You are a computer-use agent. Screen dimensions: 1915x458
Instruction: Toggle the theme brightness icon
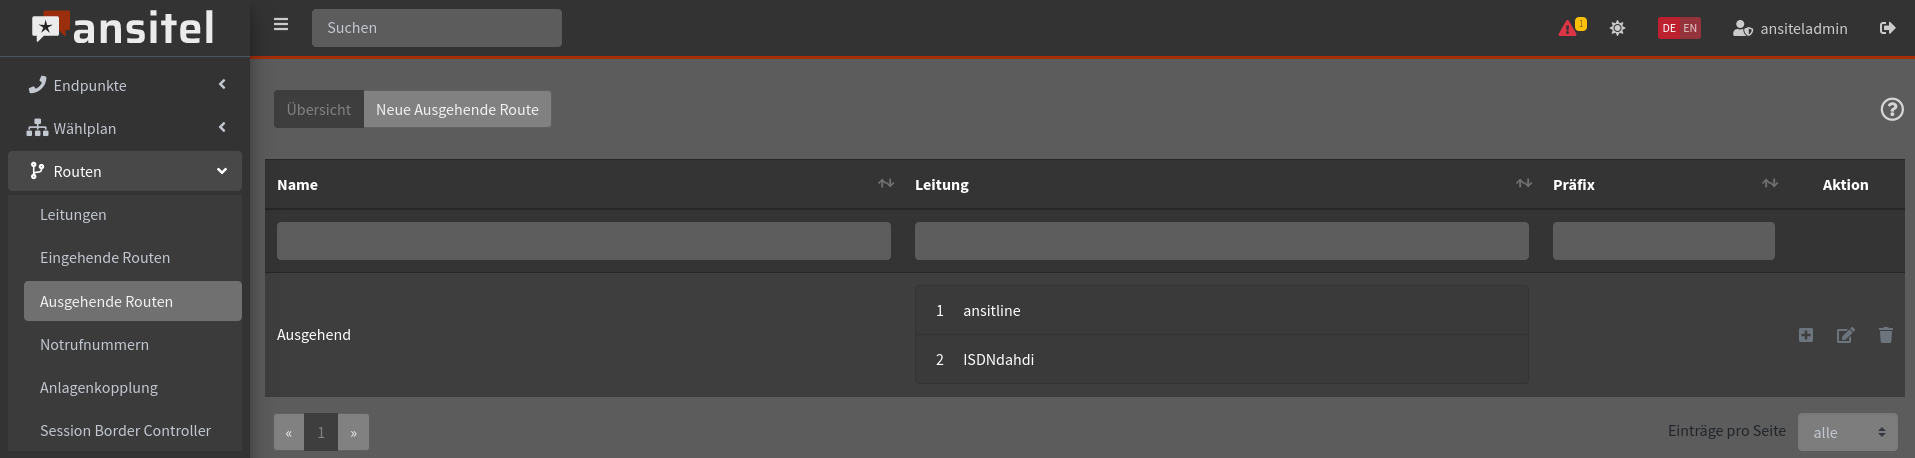point(1617,28)
